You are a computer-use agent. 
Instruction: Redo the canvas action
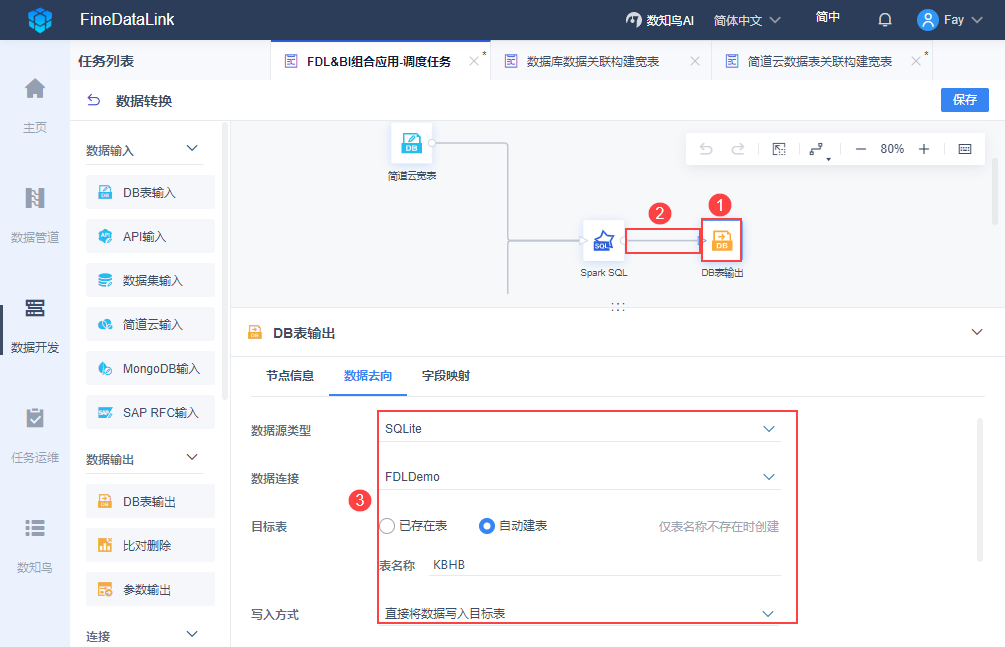[x=738, y=149]
